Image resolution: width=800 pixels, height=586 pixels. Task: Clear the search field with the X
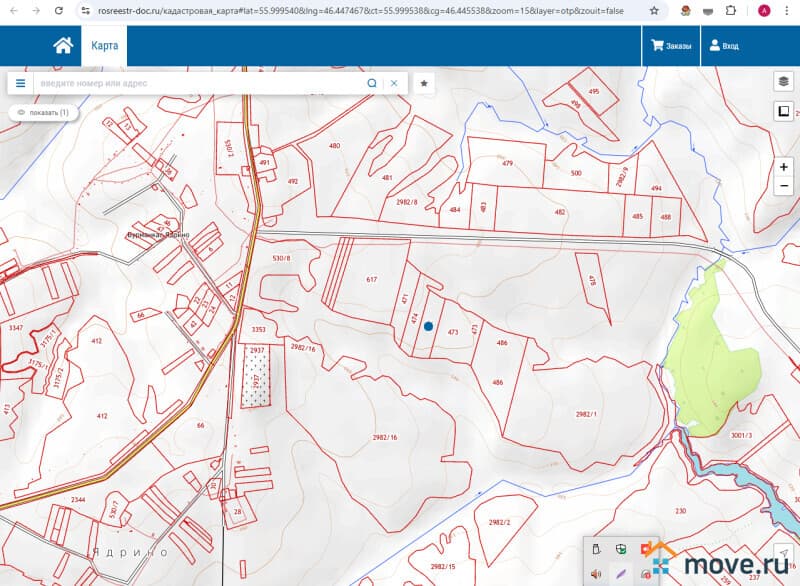(395, 83)
